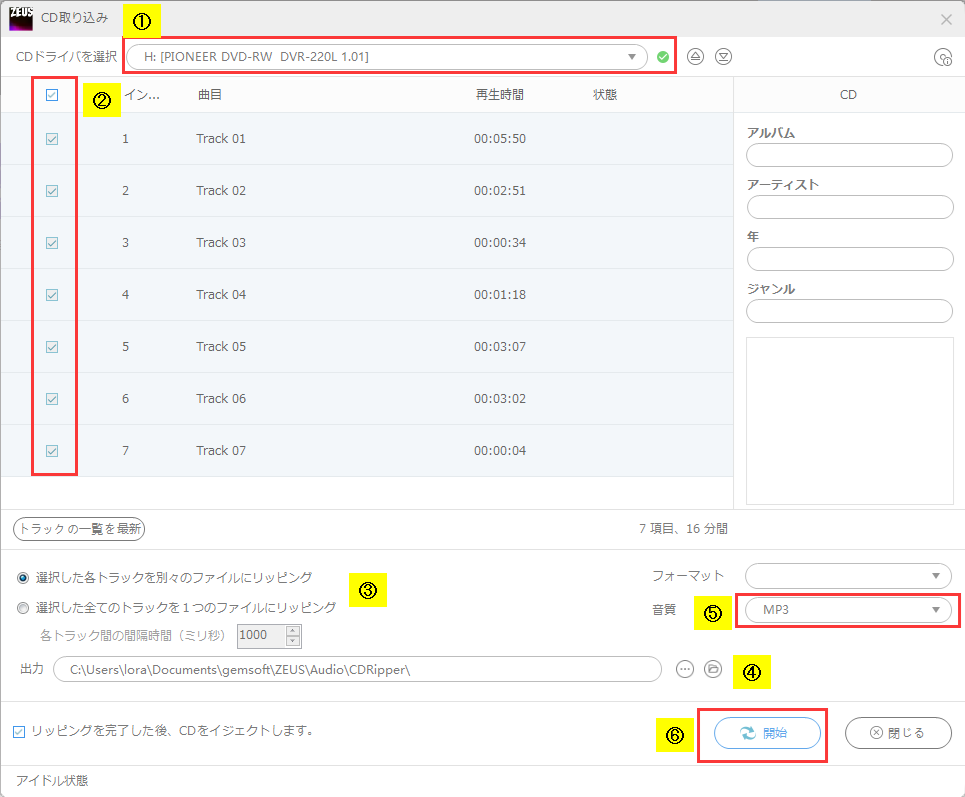Open the フォーマット format dropdown

[848, 576]
